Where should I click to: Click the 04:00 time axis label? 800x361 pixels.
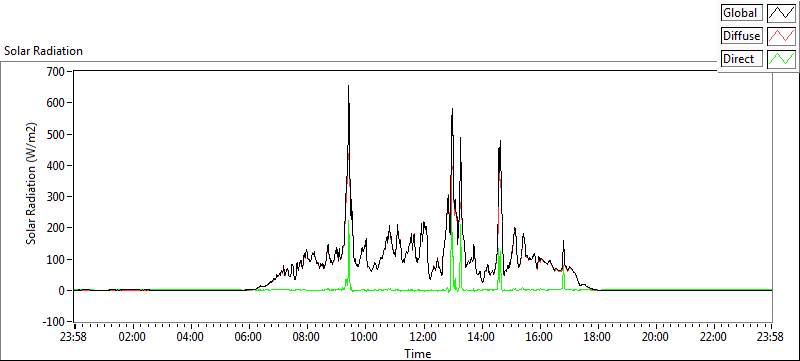click(x=191, y=337)
